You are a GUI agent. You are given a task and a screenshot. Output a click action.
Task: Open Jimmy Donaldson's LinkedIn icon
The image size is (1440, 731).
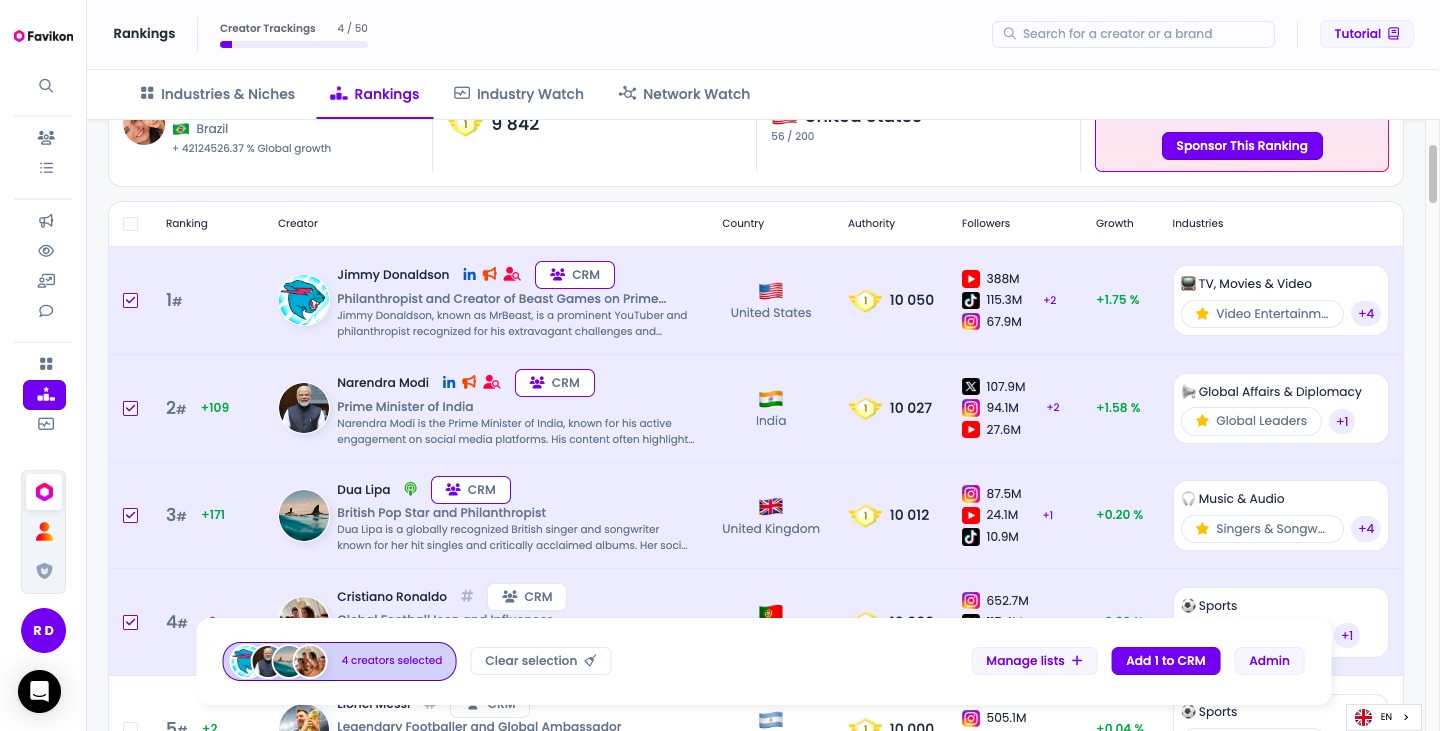point(469,274)
